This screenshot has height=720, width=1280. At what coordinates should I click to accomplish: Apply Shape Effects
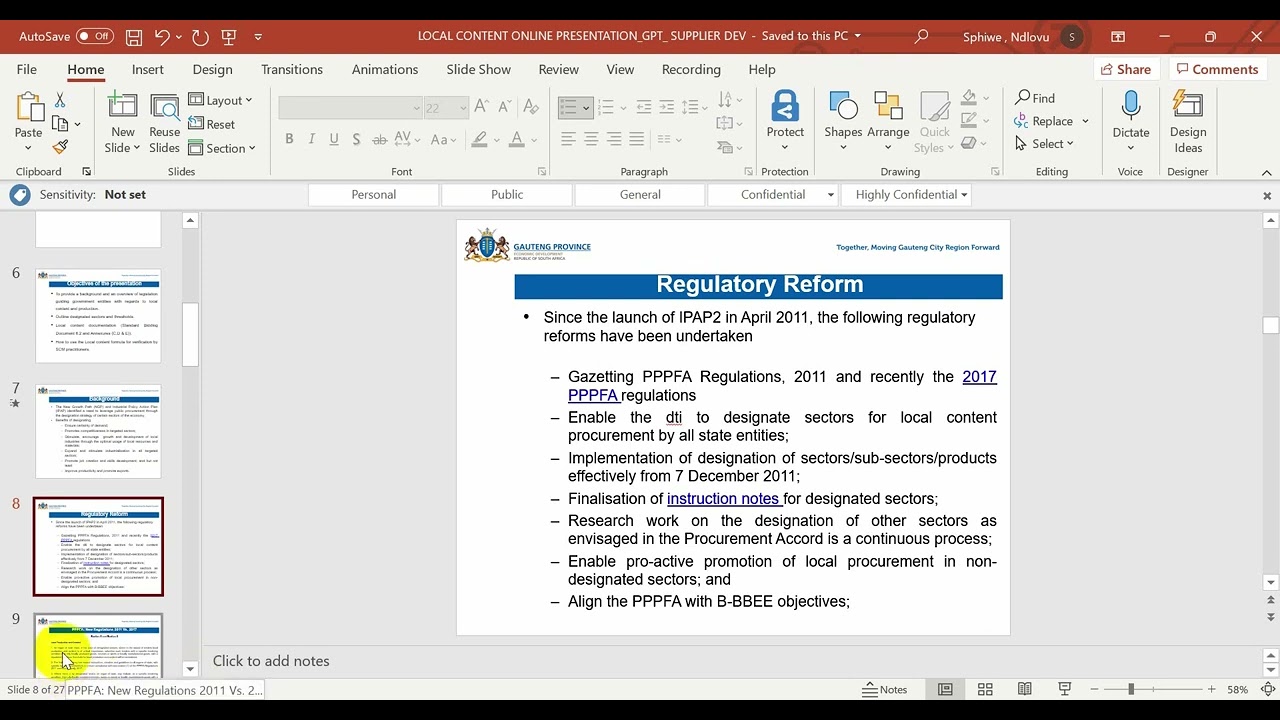pyautogui.click(x=973, y=143)
